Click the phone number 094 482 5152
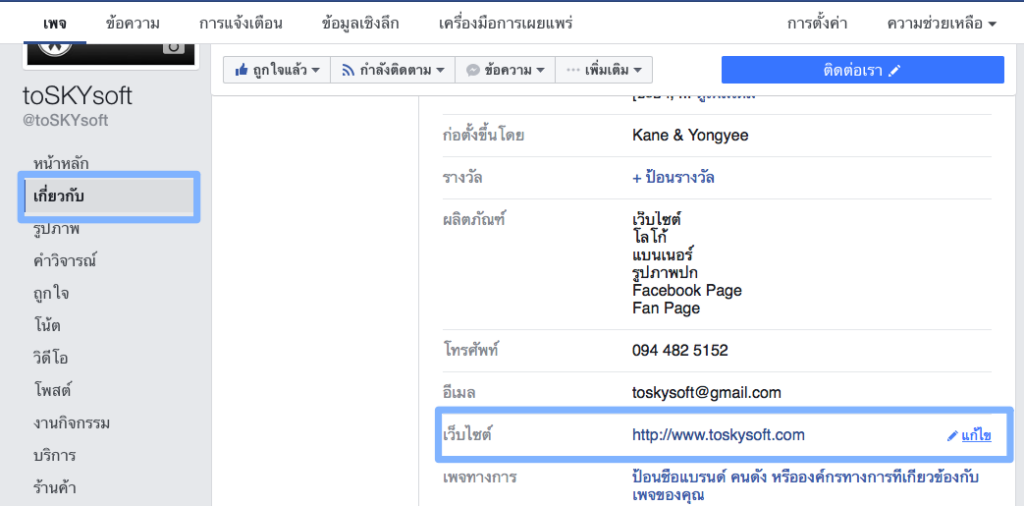Screen dimensions: 1024x506 point(680,351)
